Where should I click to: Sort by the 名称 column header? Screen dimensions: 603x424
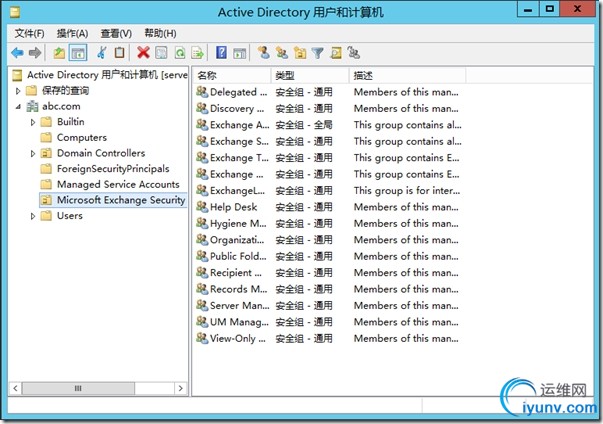[232, 76]
